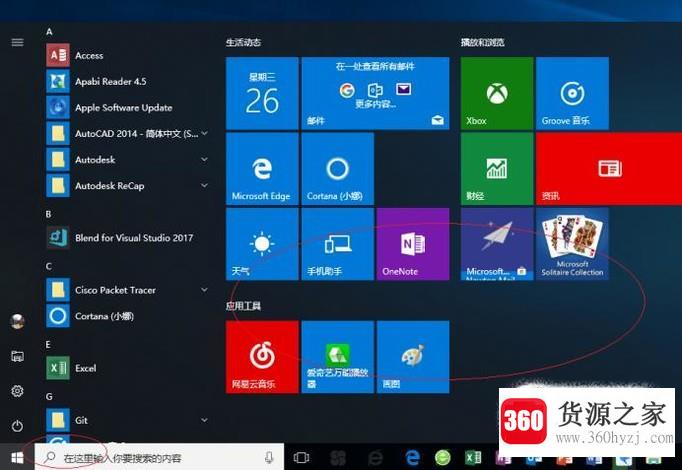
Task: Launch Cortana from the app list
Action: click(126, 316)
